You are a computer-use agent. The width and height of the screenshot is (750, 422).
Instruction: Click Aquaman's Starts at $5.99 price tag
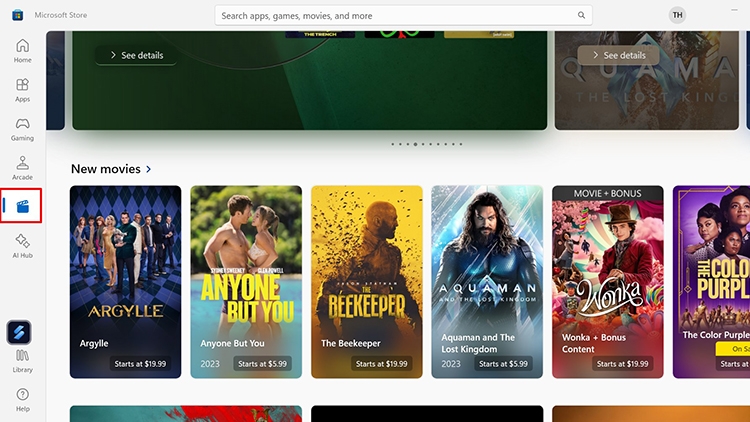click(503, 364)
